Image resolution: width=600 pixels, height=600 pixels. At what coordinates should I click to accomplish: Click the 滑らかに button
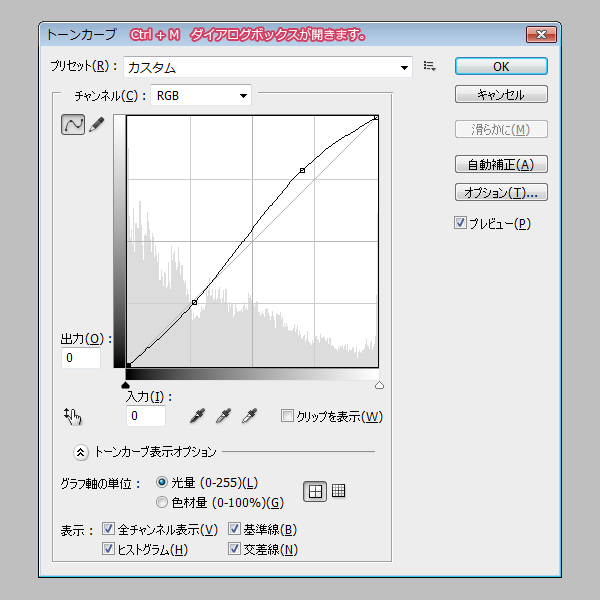501,130
